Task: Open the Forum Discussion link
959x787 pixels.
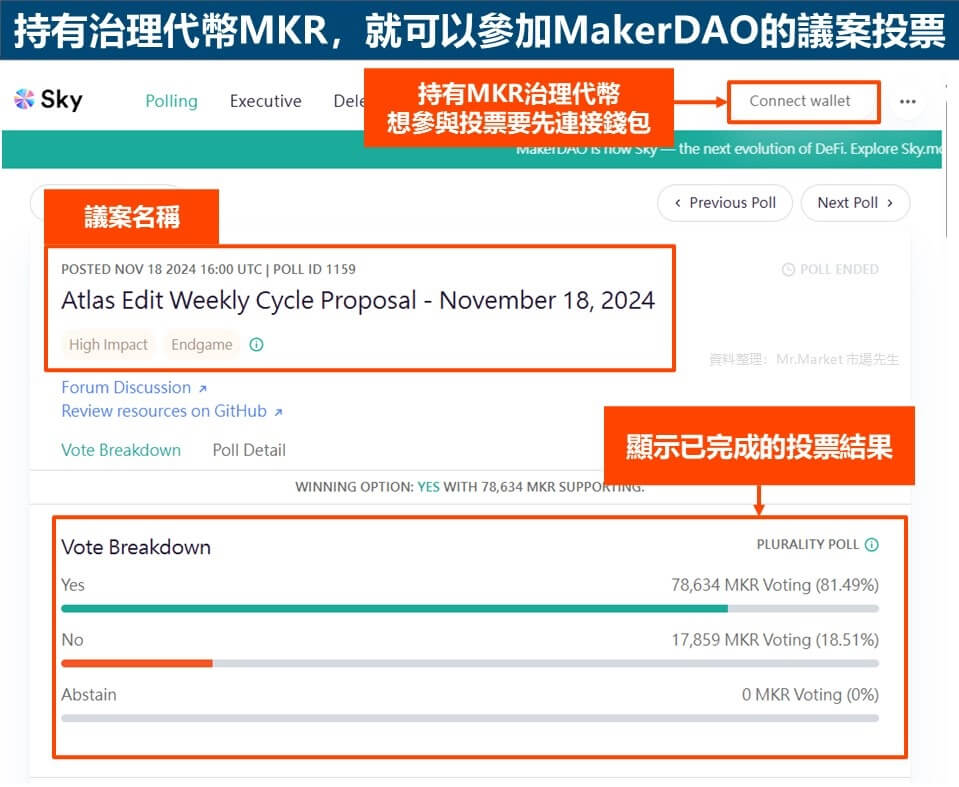Action: click(x=134, y=388)
